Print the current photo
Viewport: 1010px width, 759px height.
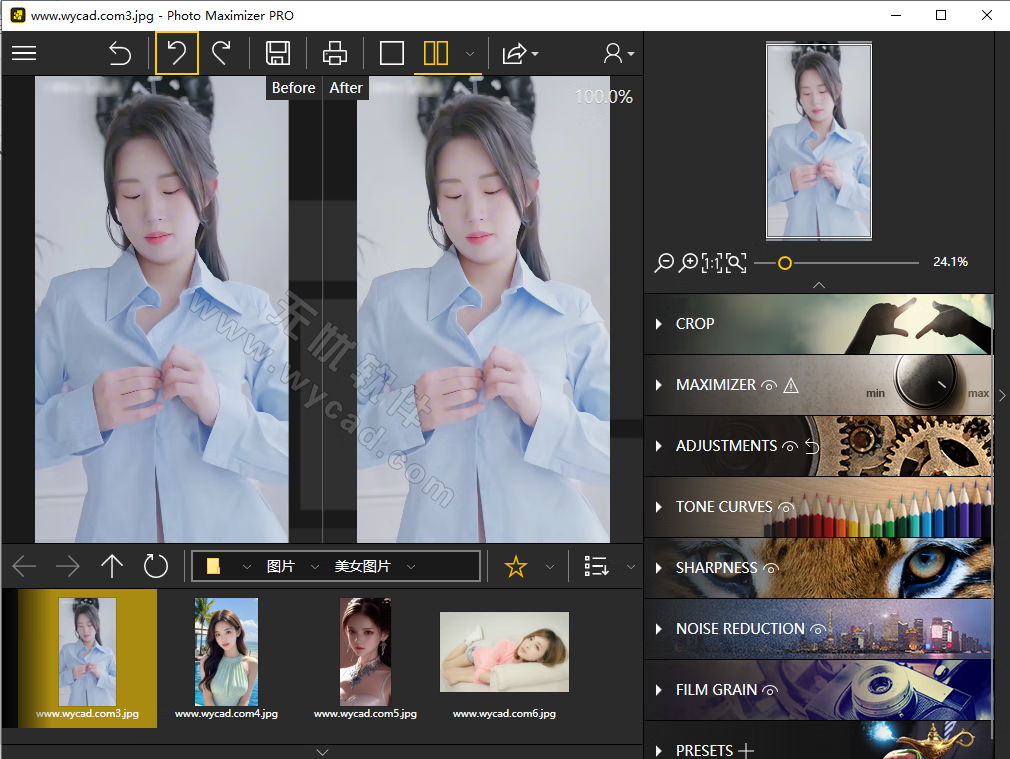tap(334, 53)
